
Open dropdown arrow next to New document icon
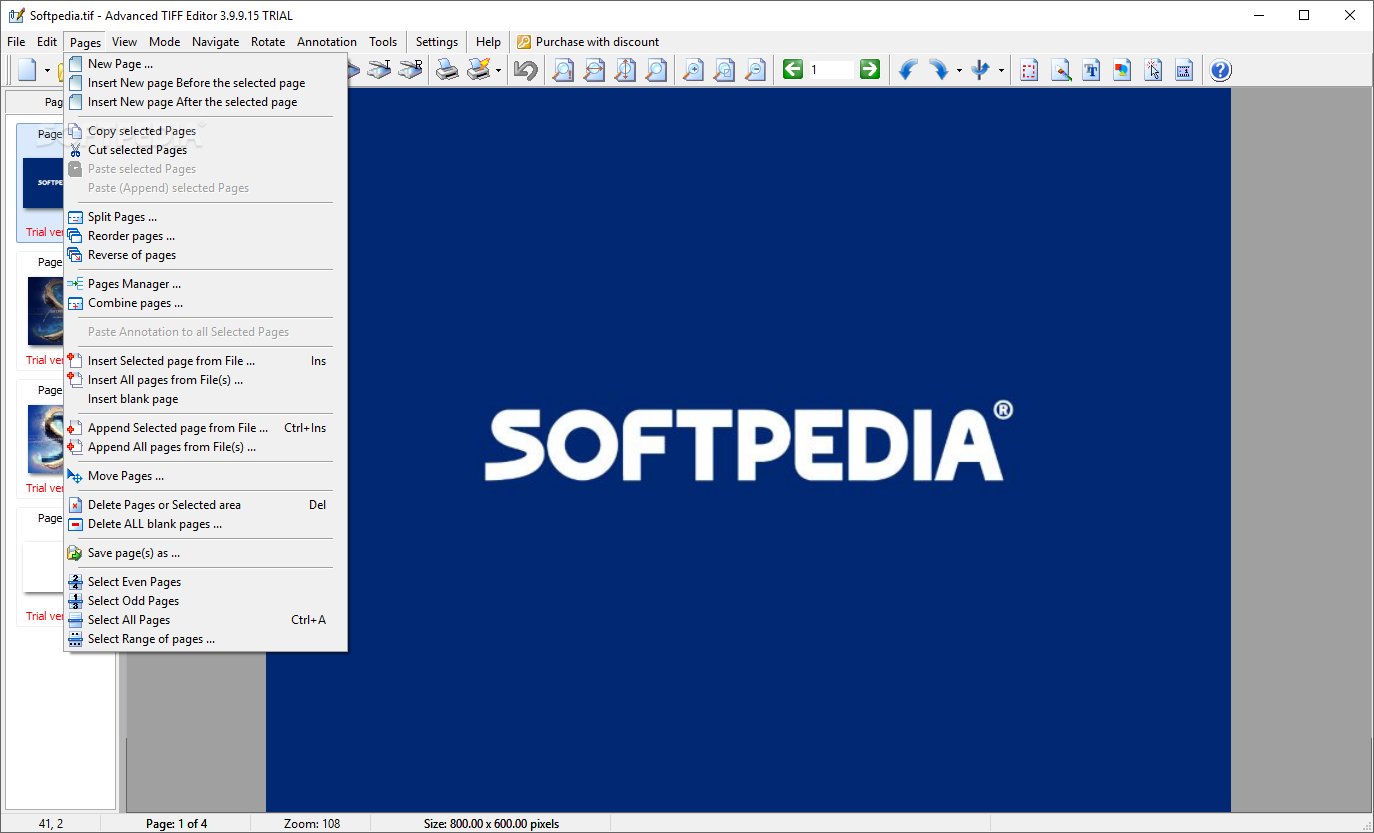(46, 71)
